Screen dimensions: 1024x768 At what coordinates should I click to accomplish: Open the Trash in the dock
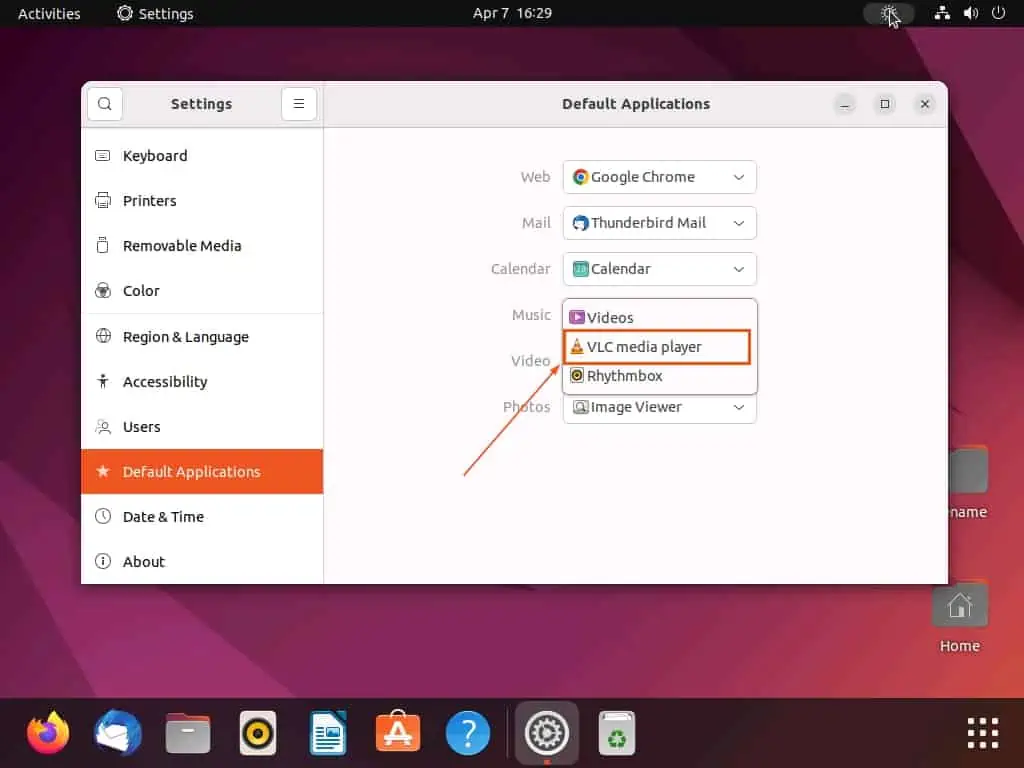[x=617, y=733]
